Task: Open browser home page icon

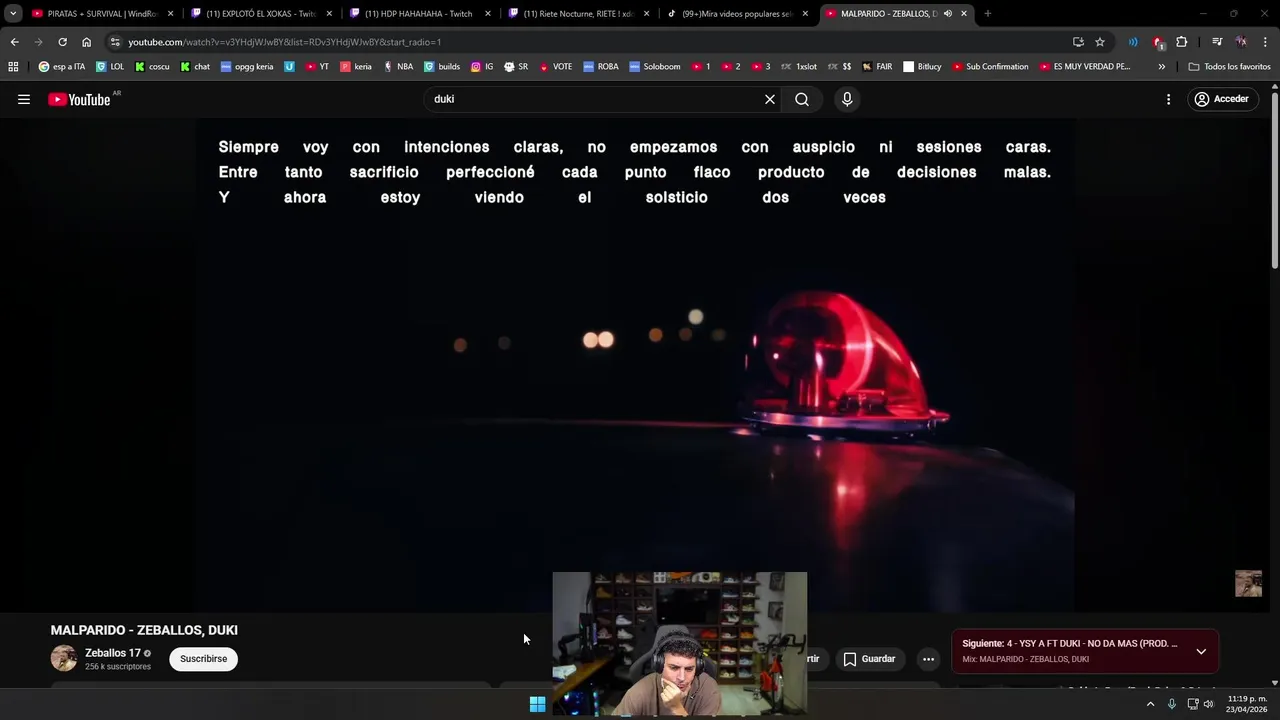Action: point(86,42)
